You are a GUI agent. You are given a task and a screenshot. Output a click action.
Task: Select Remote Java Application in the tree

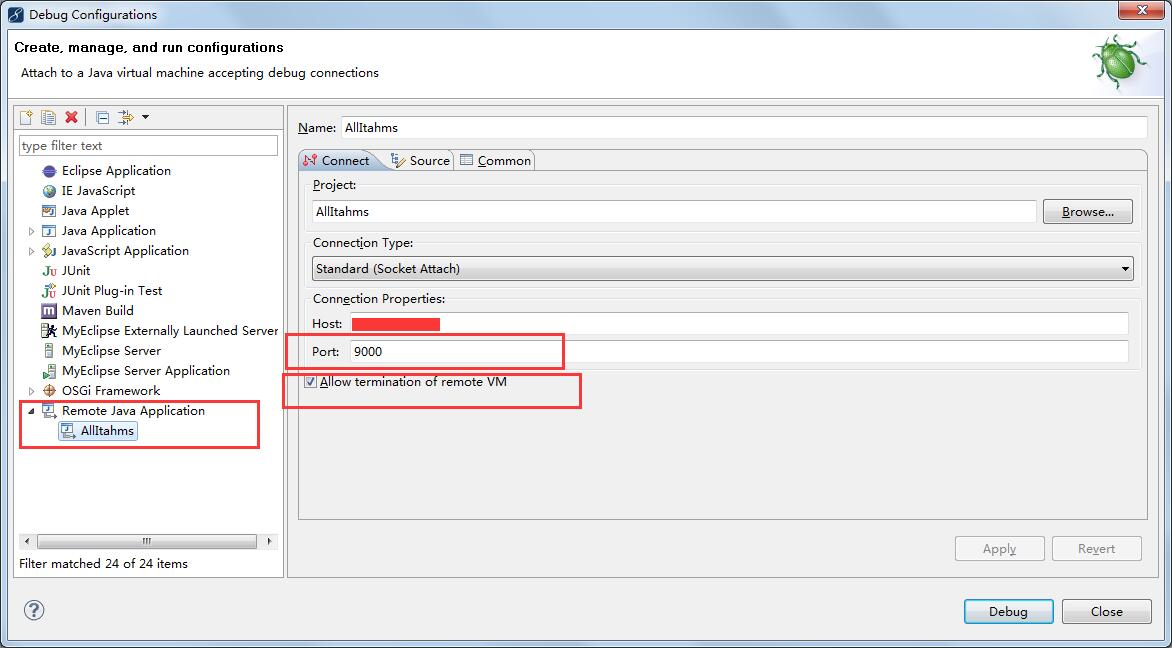tap(133, 411)
